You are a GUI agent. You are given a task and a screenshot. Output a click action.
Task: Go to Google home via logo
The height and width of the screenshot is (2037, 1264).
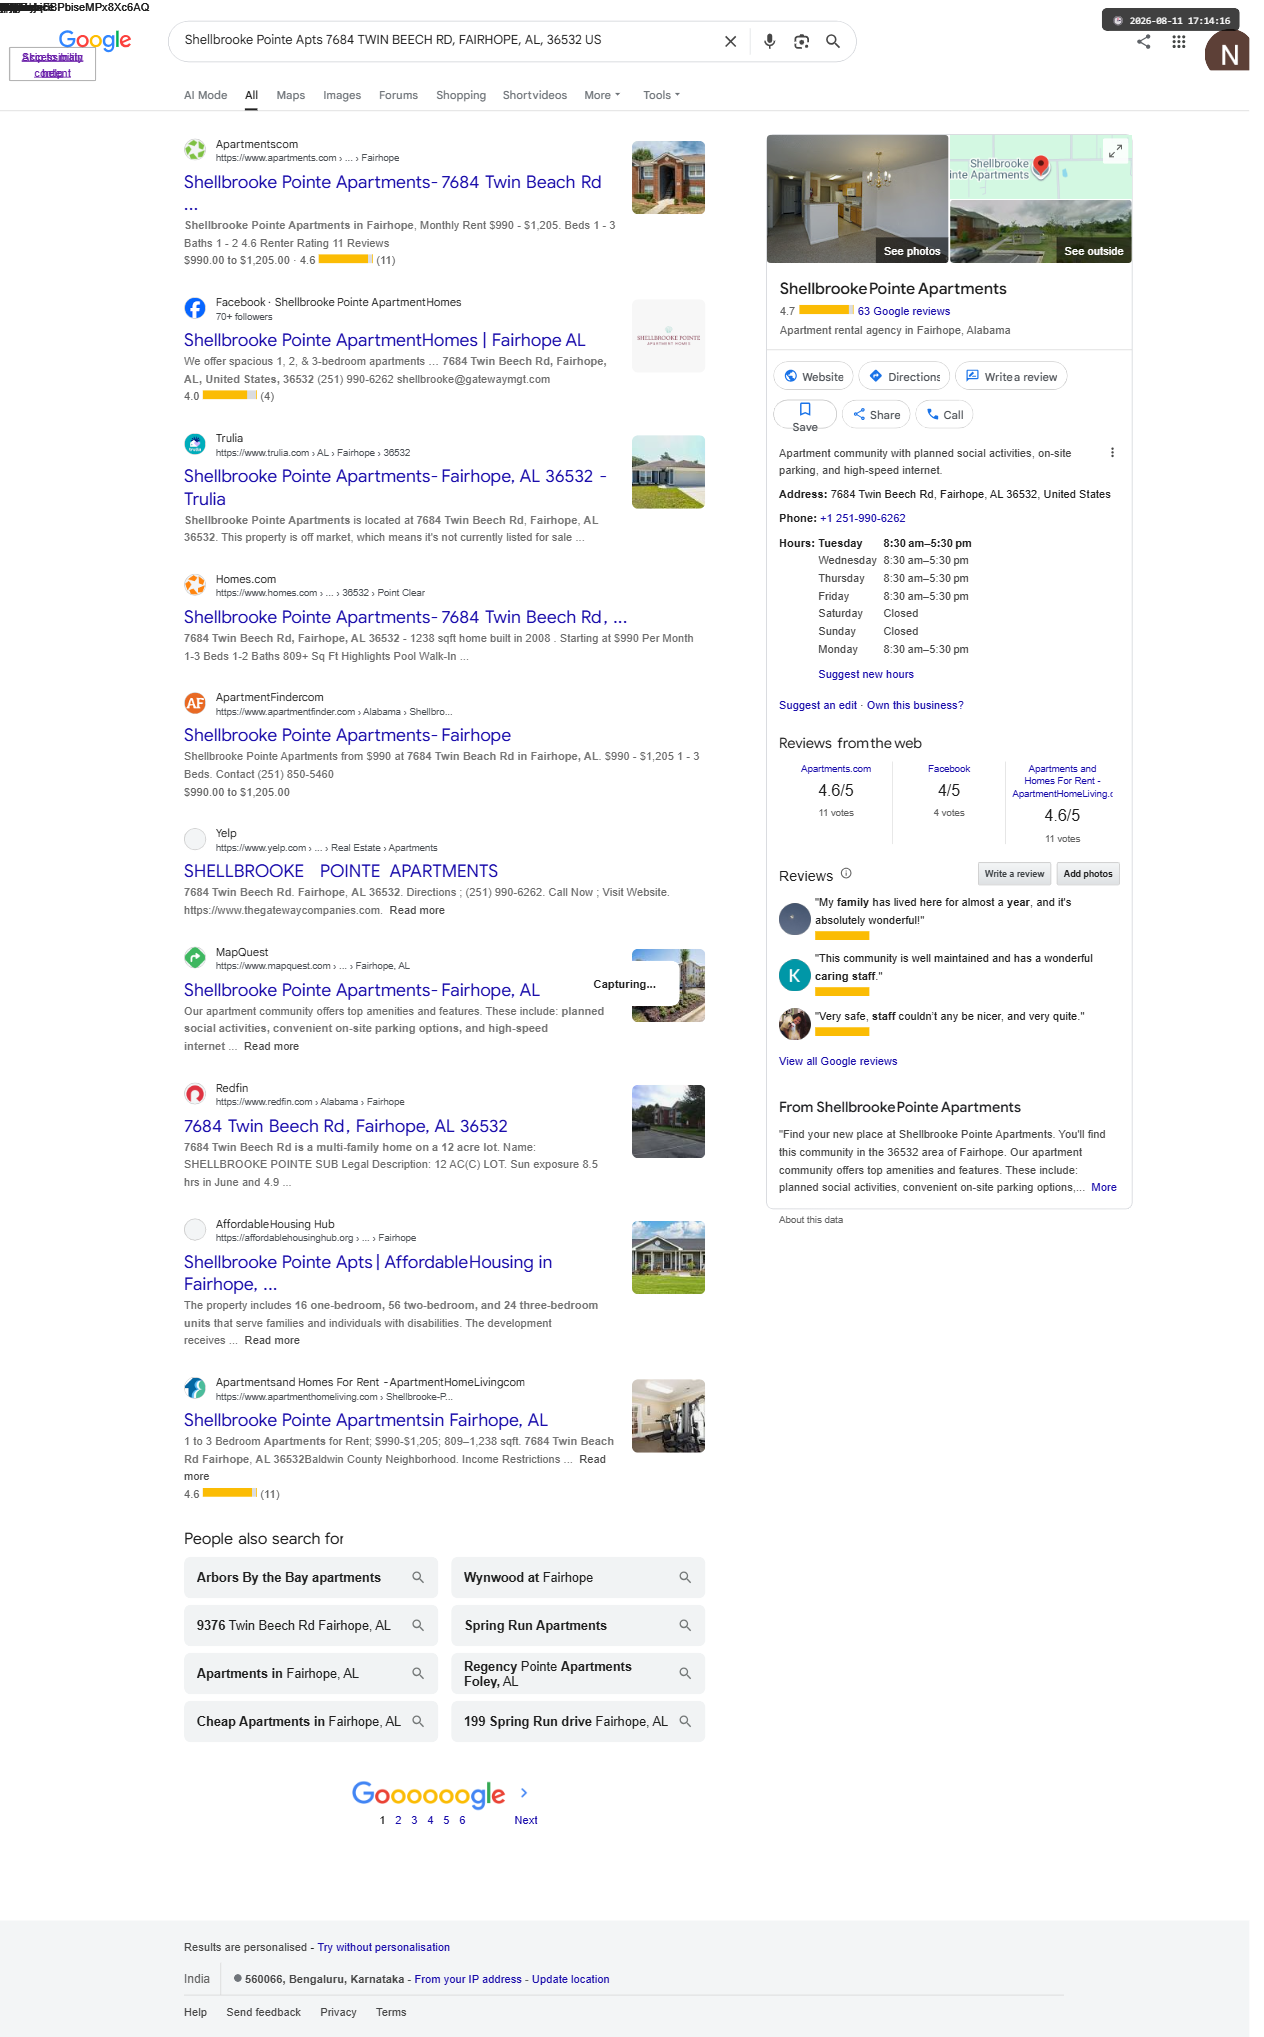tap(95, 40)
